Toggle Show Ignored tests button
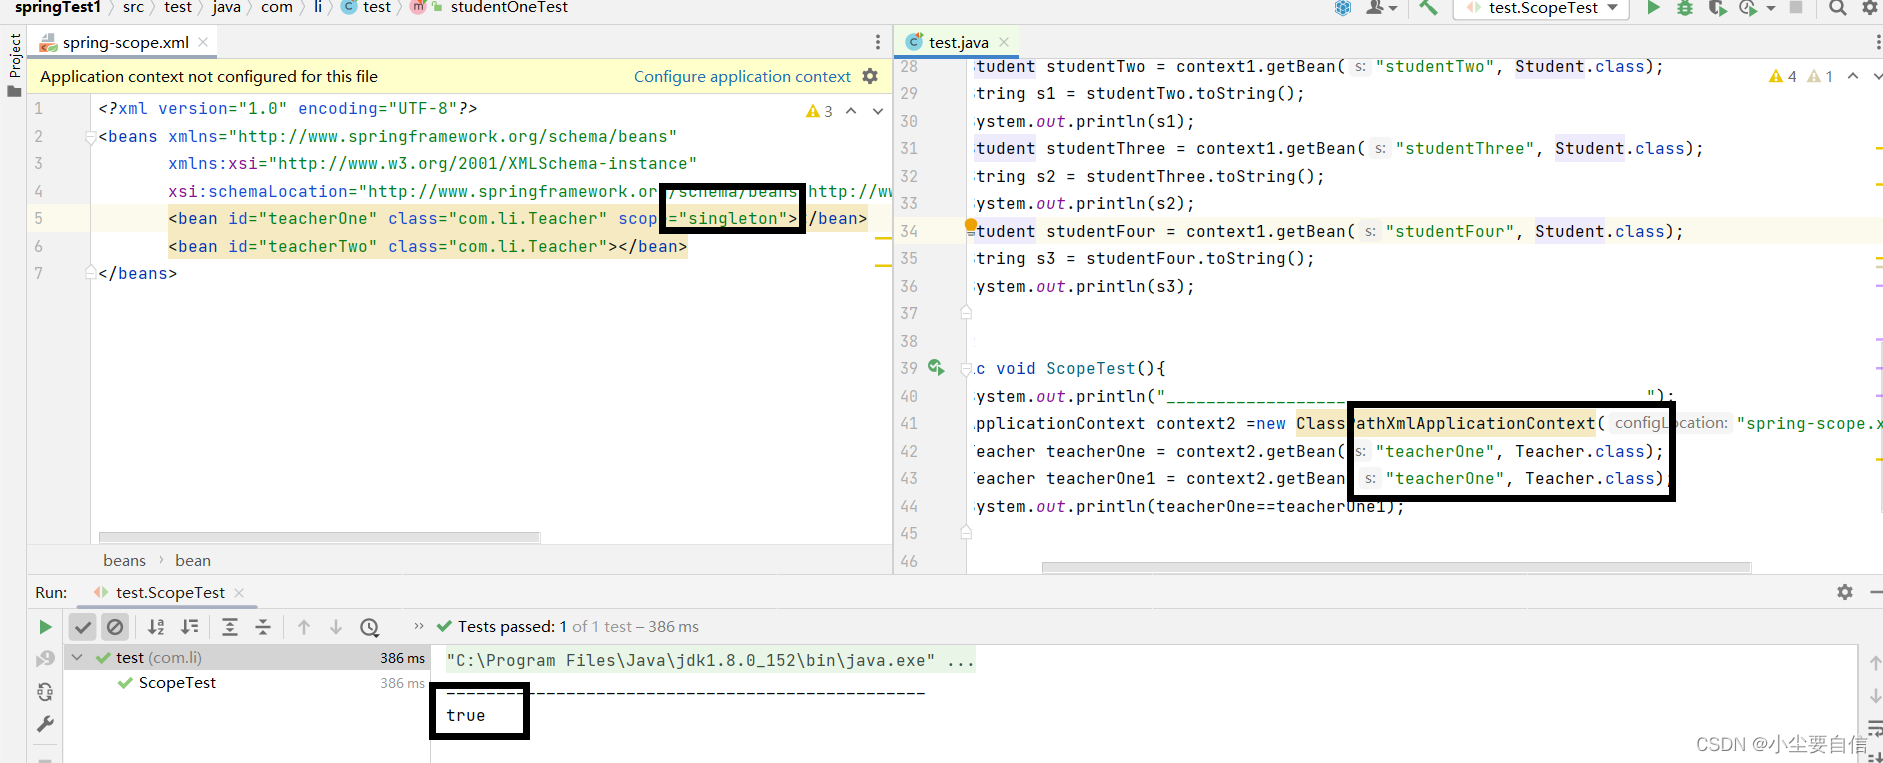The width and height of the screenshot is (1883, 763). 115,627
